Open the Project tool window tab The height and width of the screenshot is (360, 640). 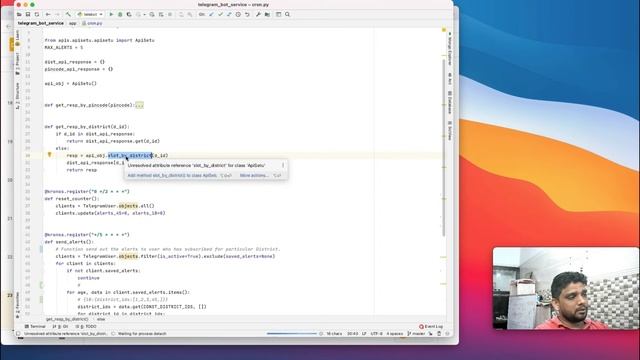coord(18,64)
